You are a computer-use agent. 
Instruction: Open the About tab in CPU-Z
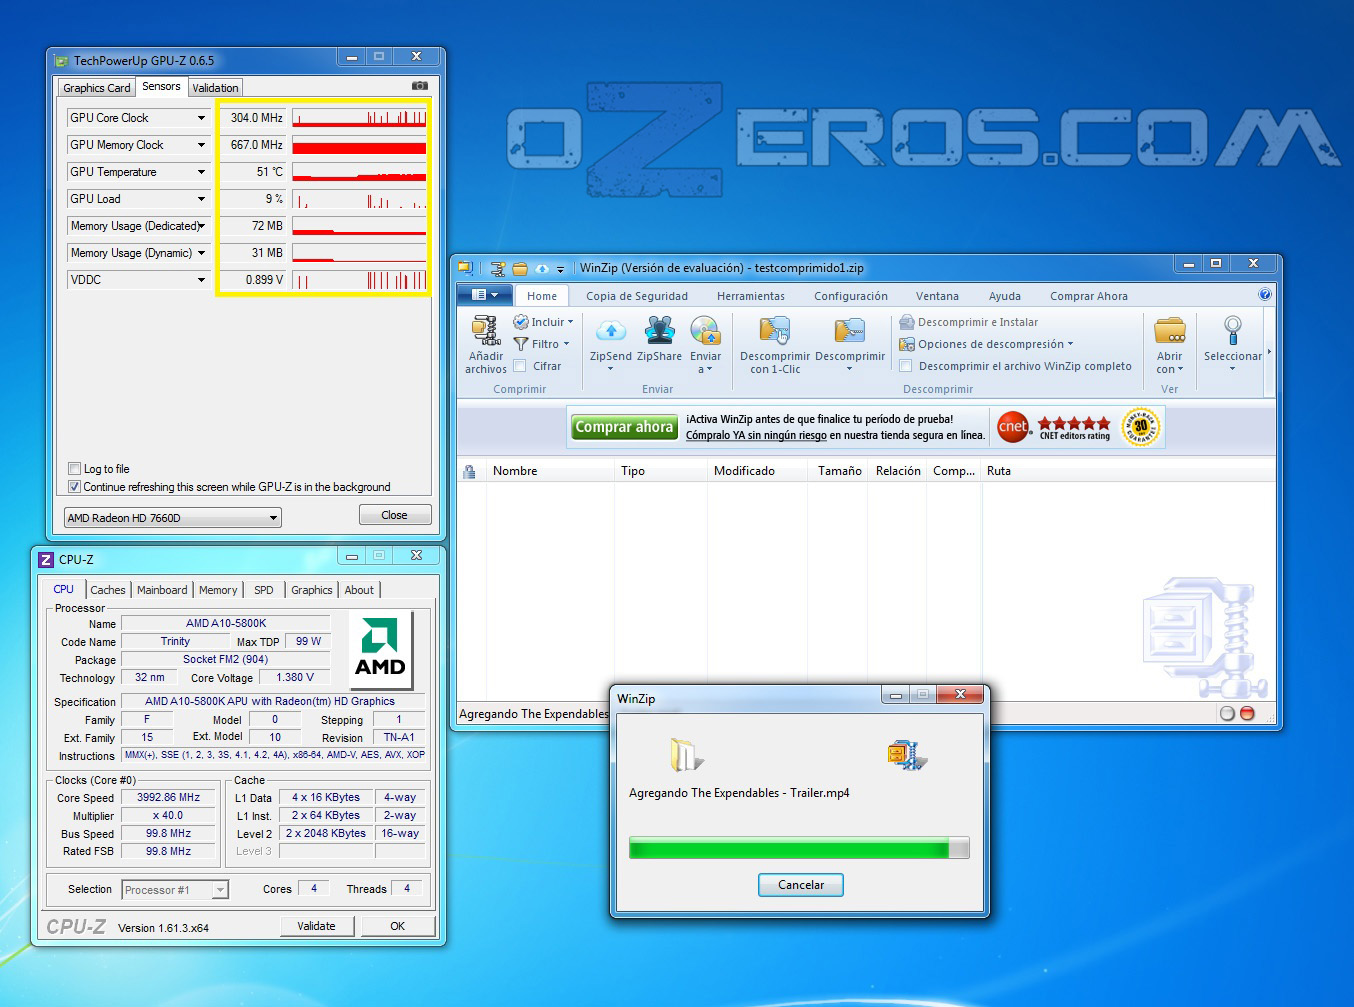tap(359, 590)
